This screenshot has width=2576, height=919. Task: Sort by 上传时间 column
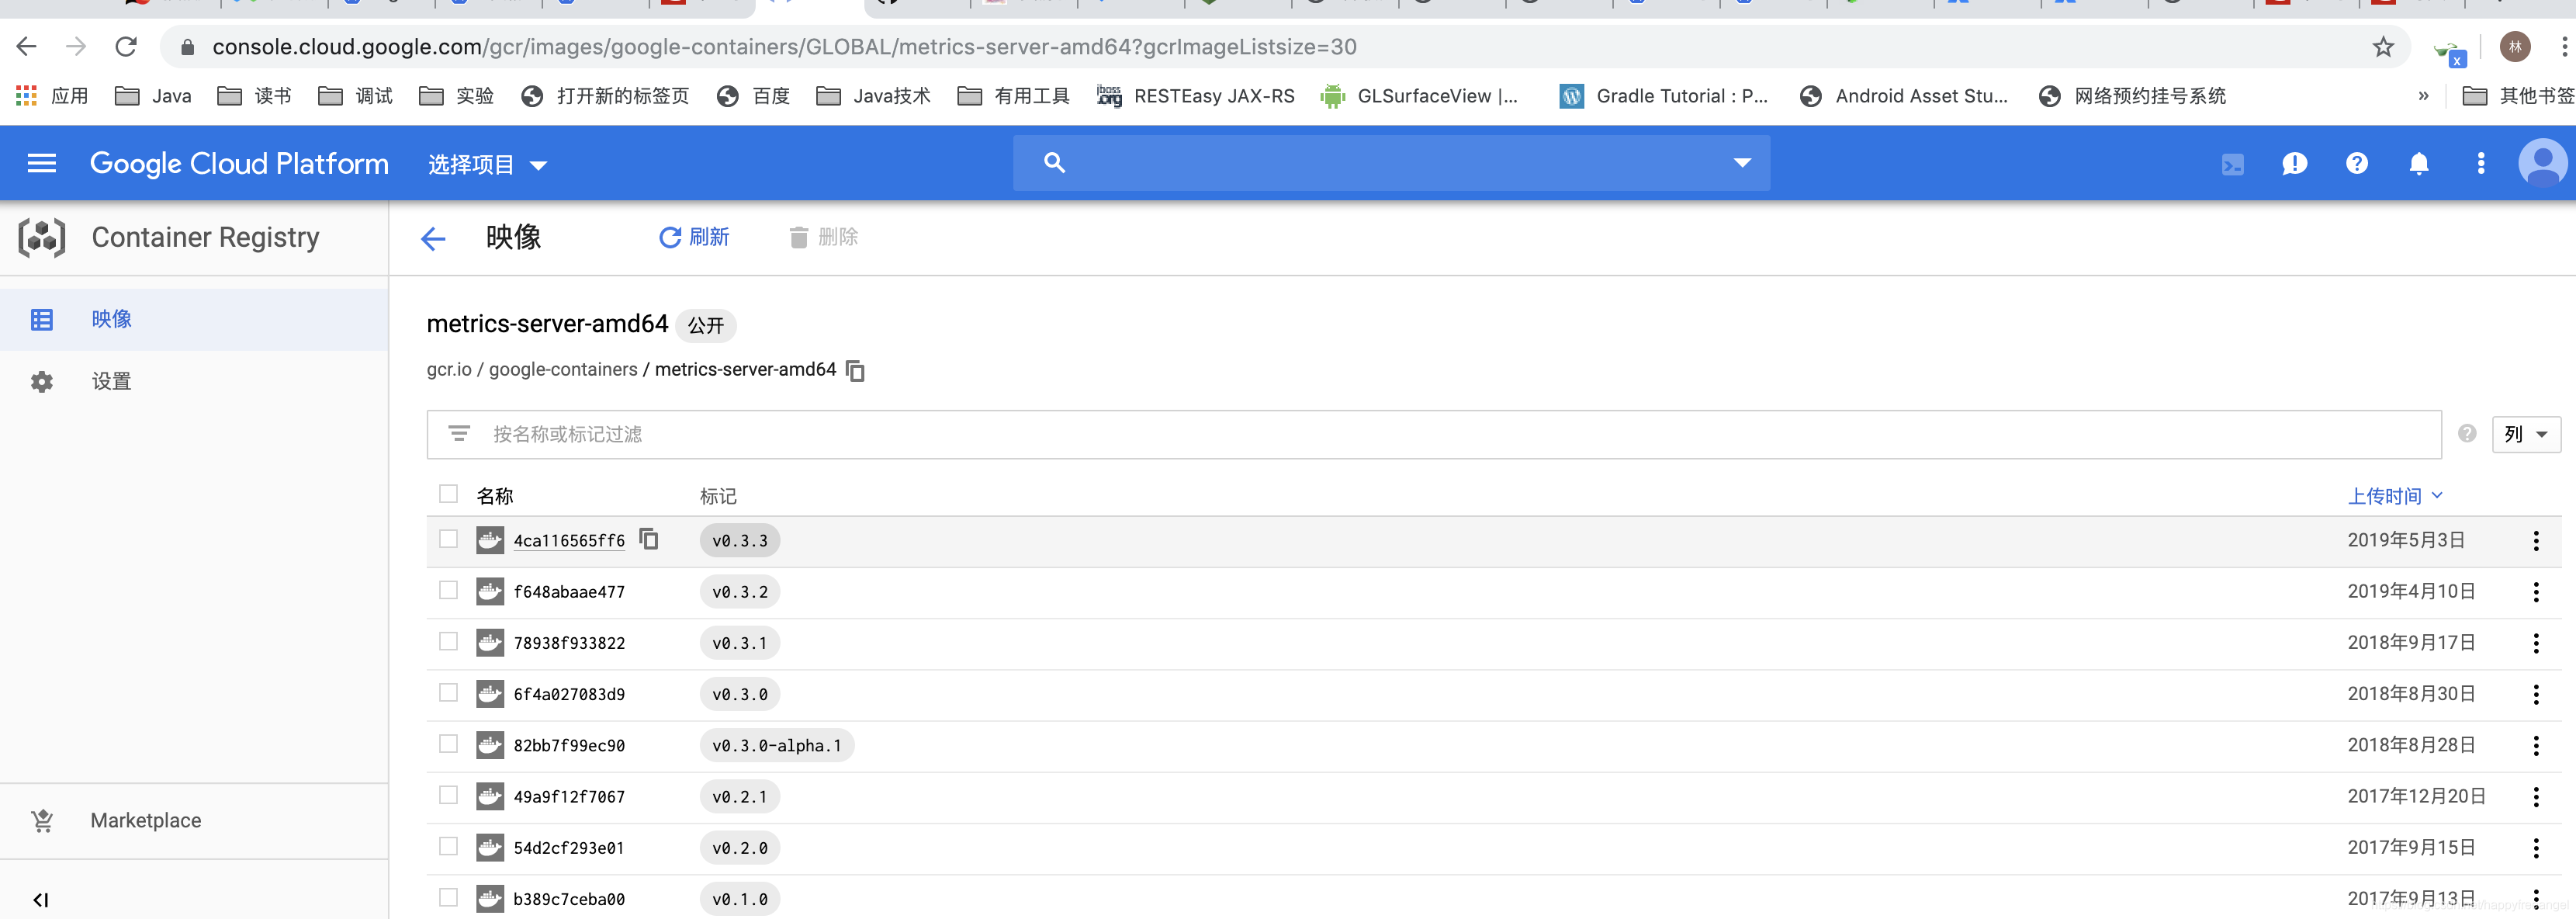click(2394, 496)
